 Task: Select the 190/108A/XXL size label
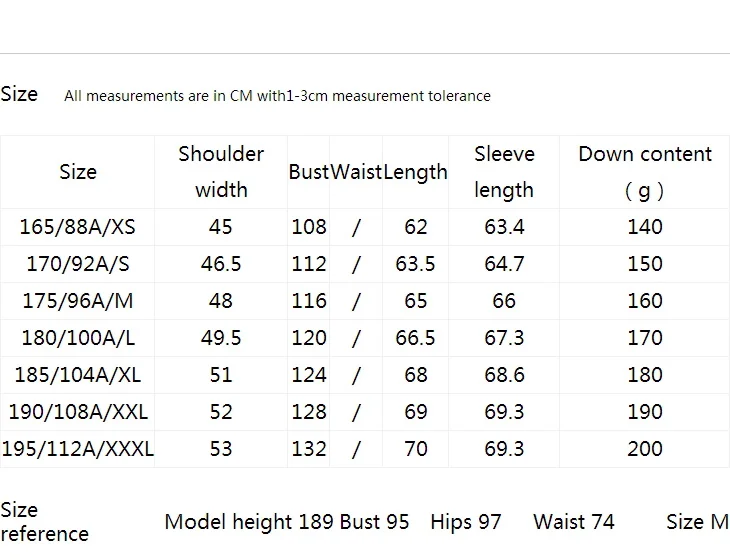(x=78, y=412)
